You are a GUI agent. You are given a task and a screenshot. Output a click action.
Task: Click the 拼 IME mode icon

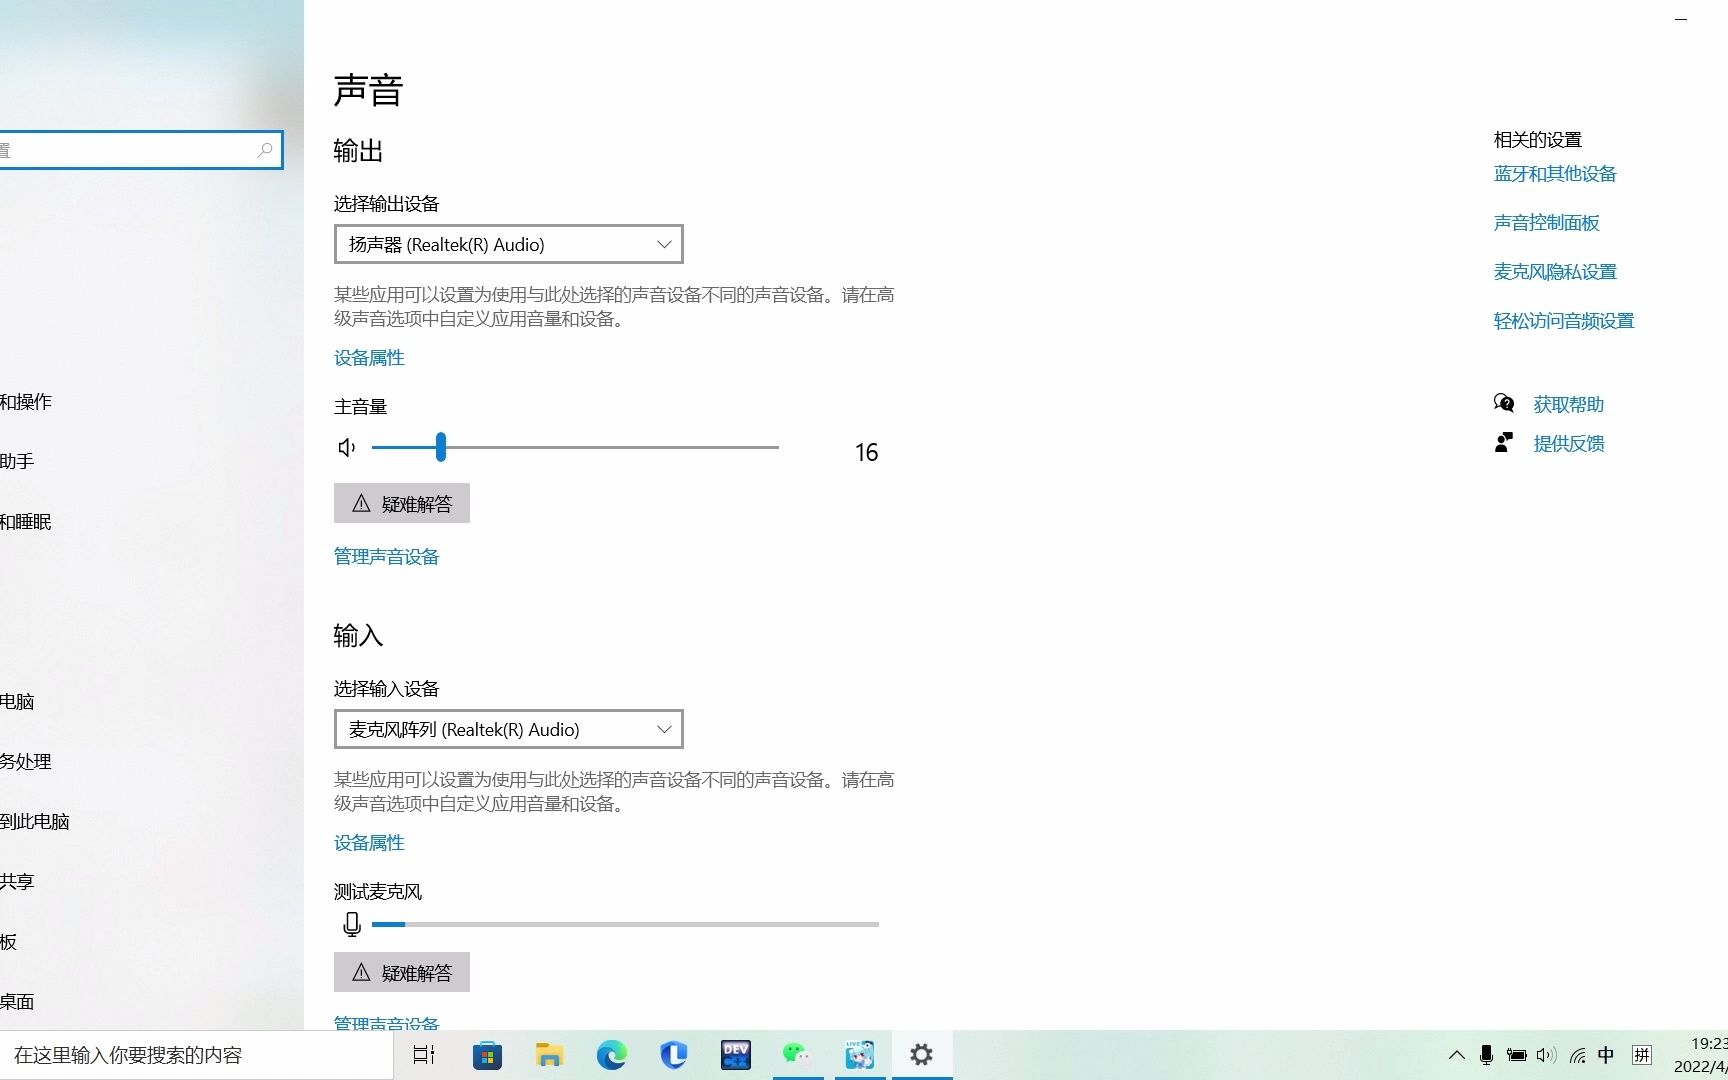(x=1642, y=1055)
